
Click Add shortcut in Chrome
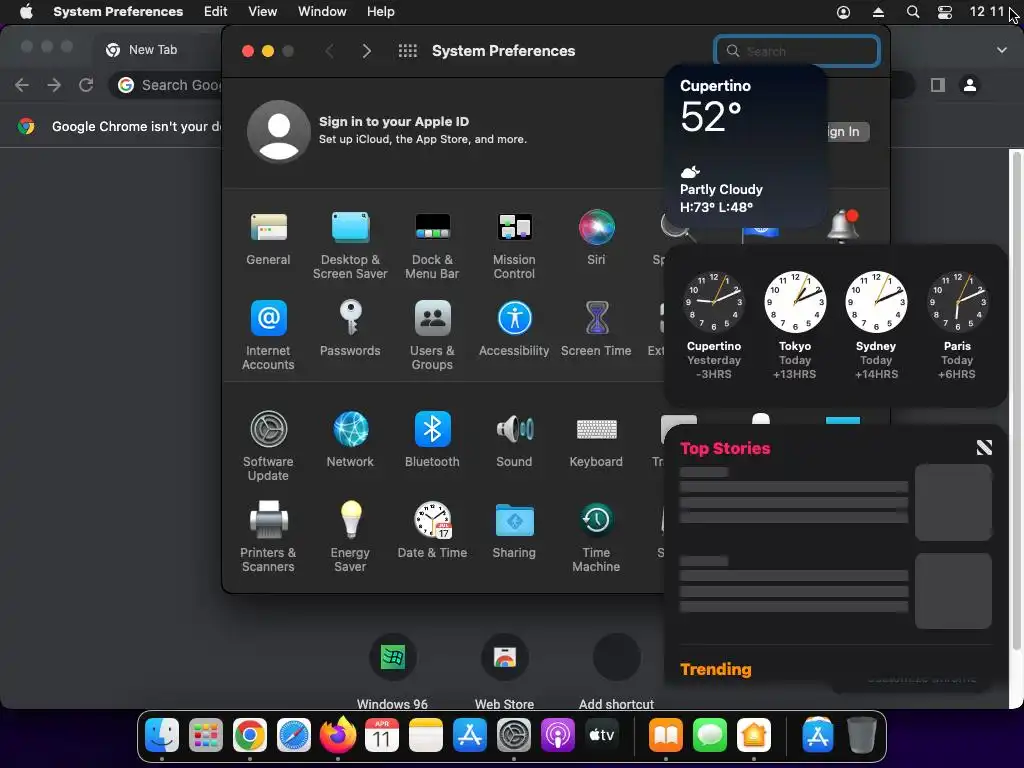pyautogui.click(x=616, y=673)
